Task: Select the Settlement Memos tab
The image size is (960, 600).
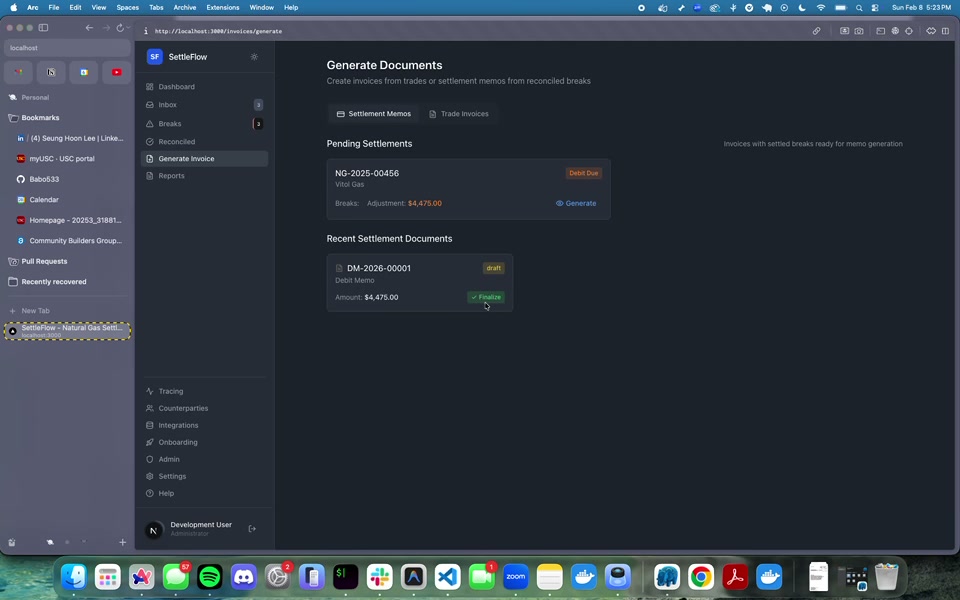Action: [373, 114]
